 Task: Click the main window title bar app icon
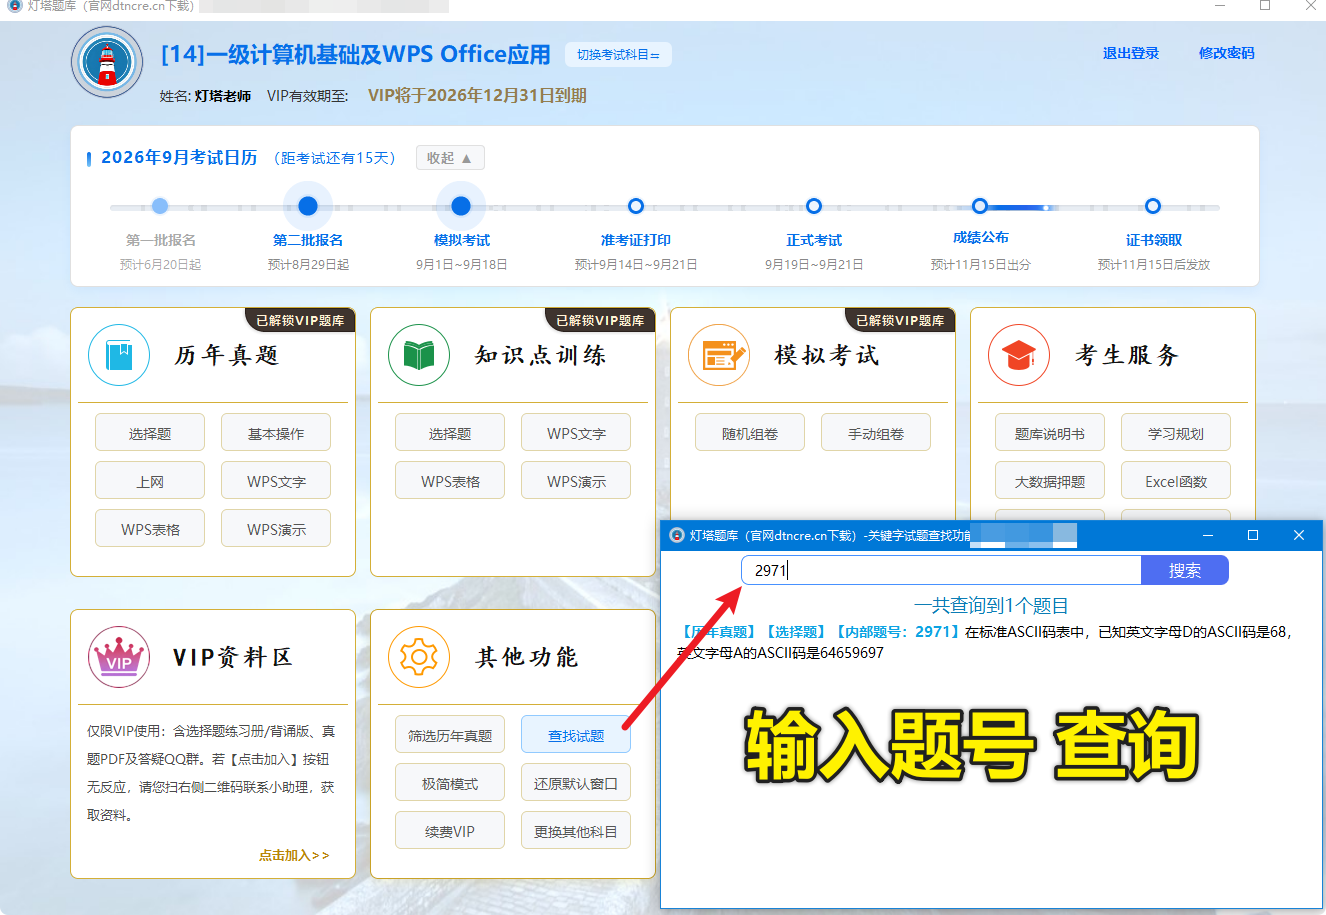[14, 6]
